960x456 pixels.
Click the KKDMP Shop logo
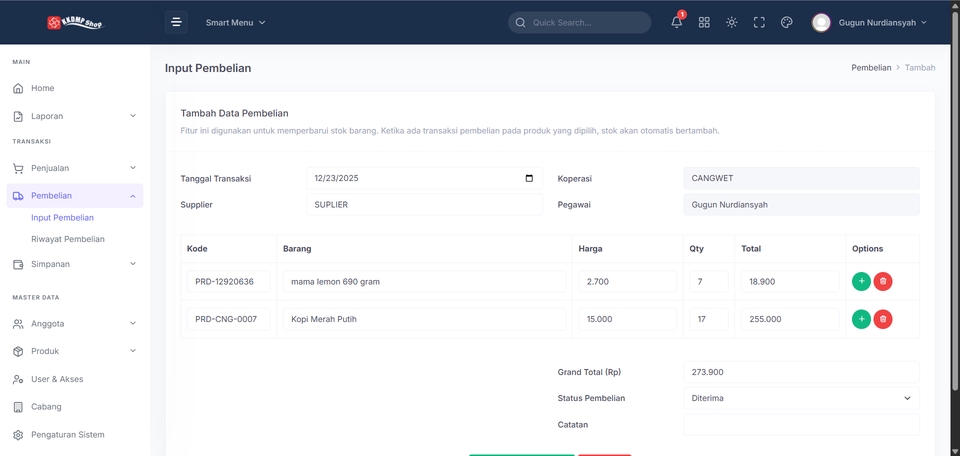tap(75, 23)
